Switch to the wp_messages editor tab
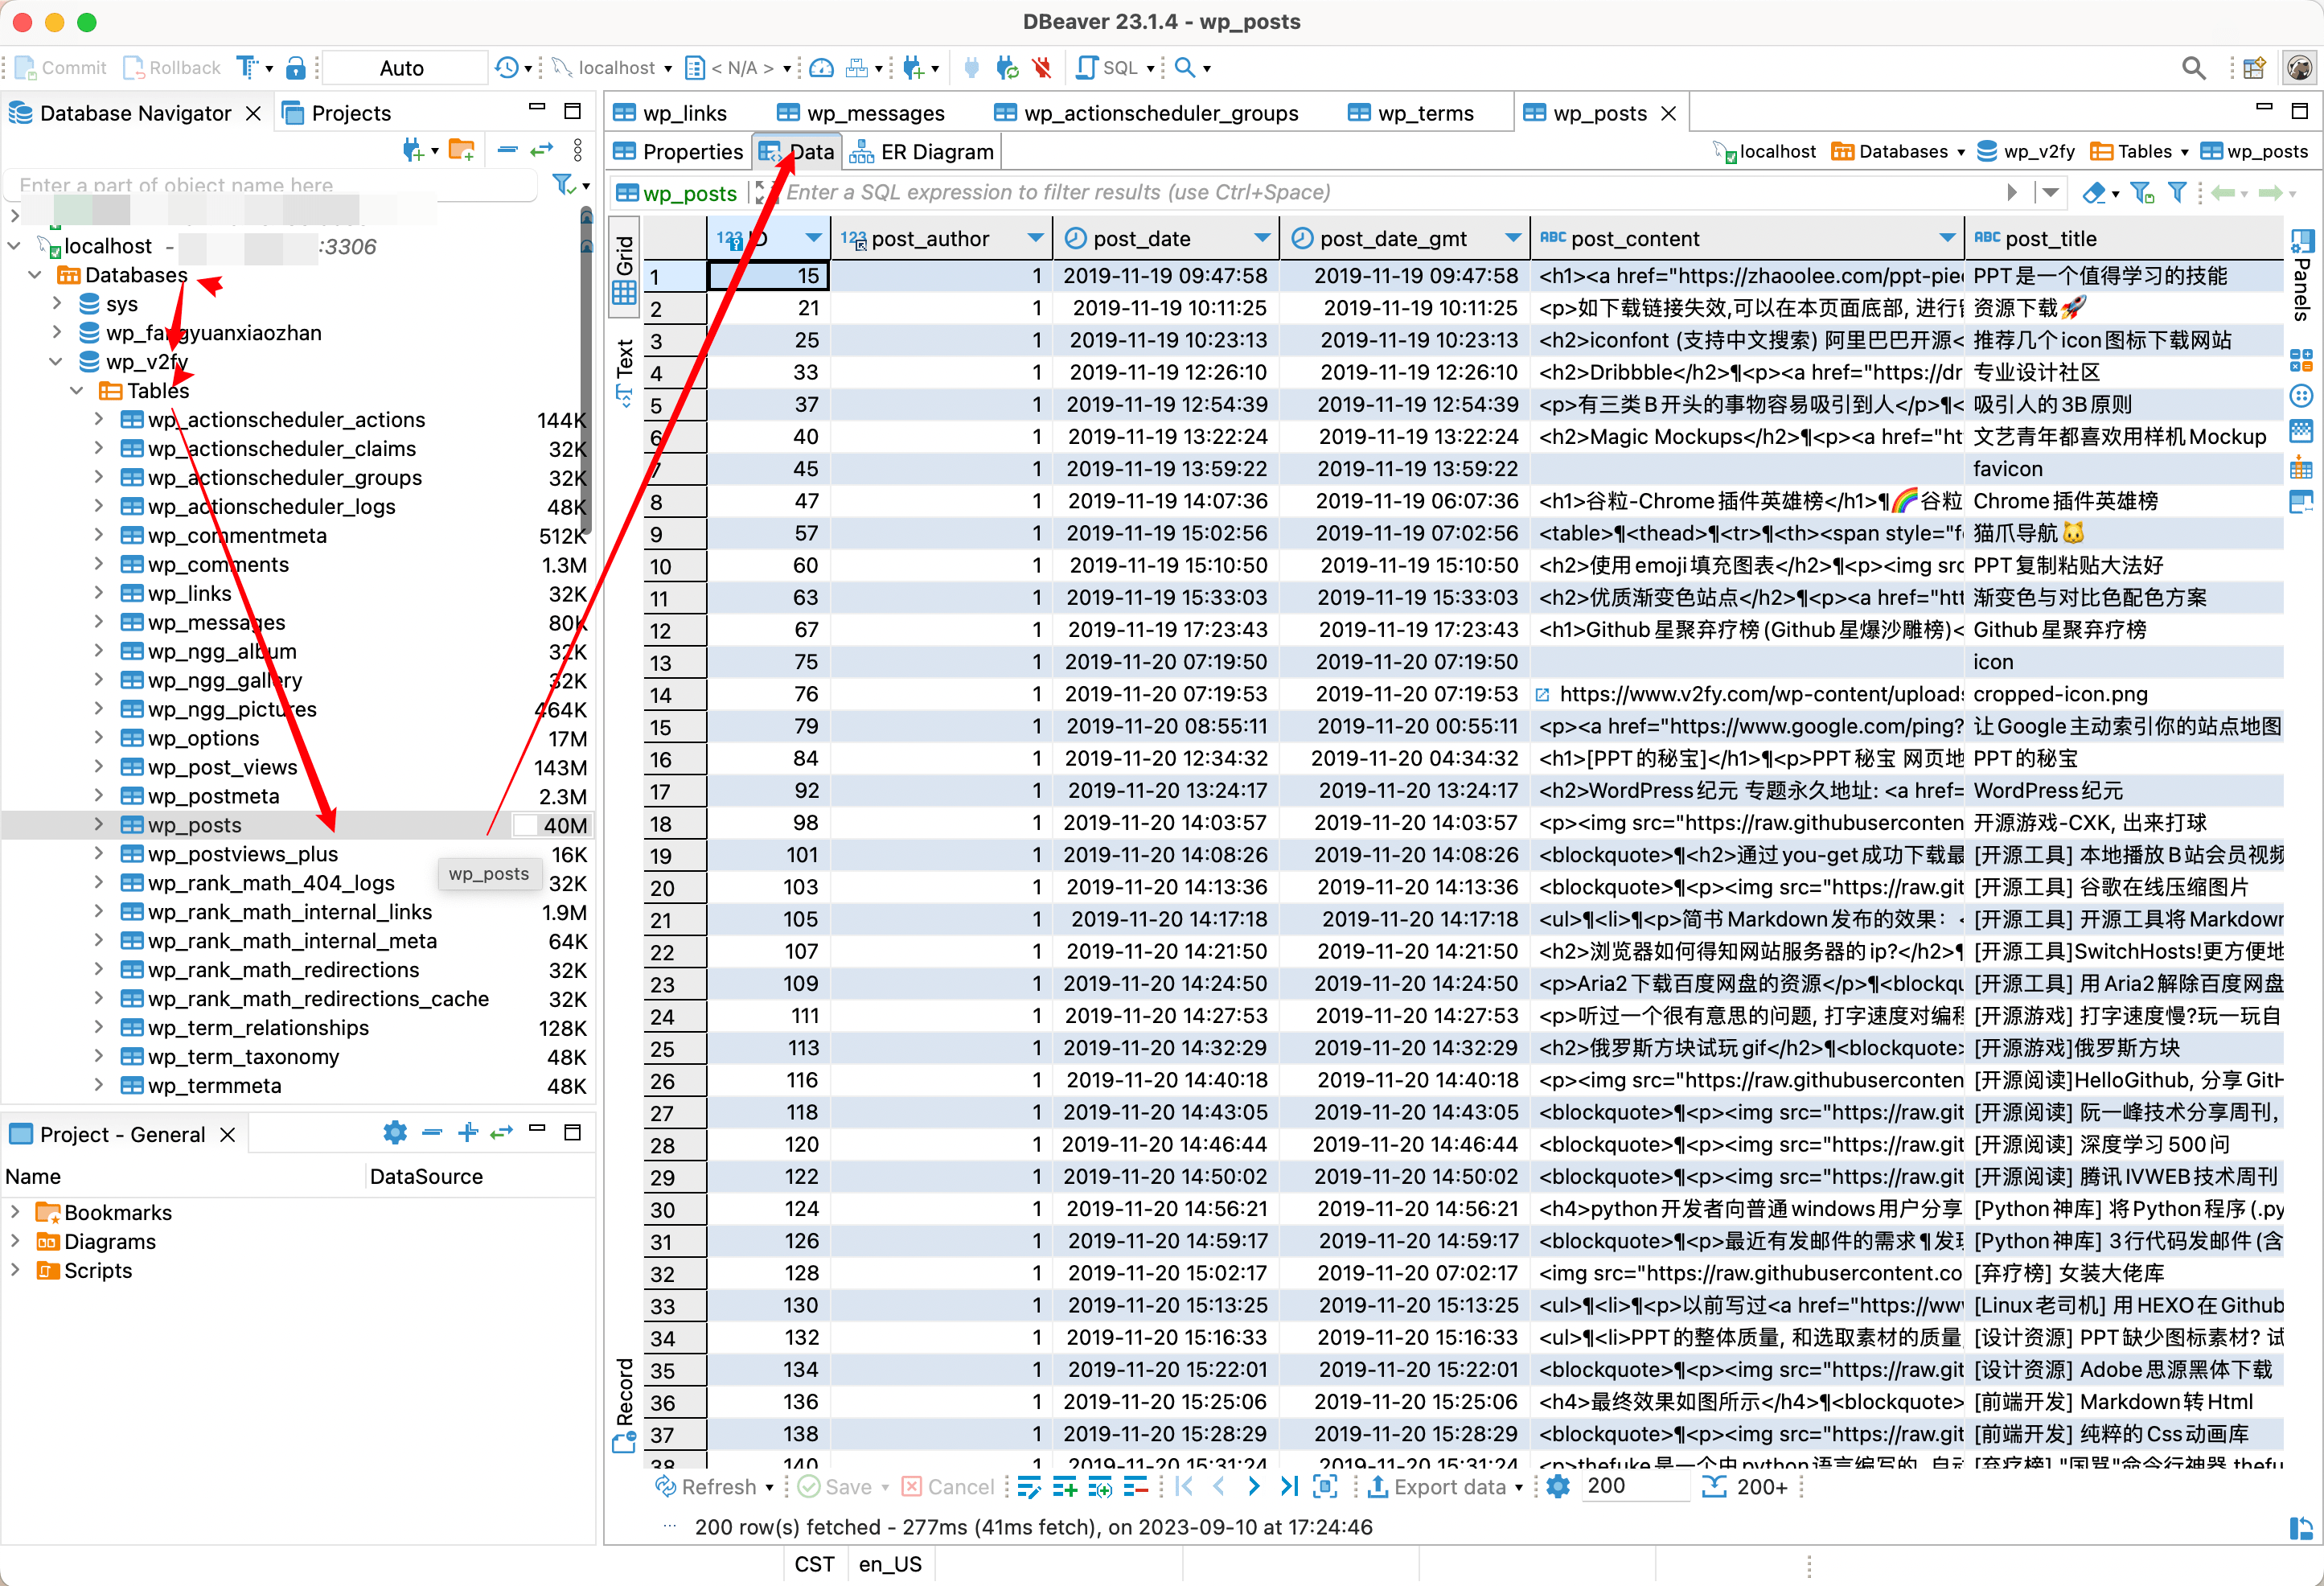Screen dimensions: 2324x1586 click(x=860, y=113)
